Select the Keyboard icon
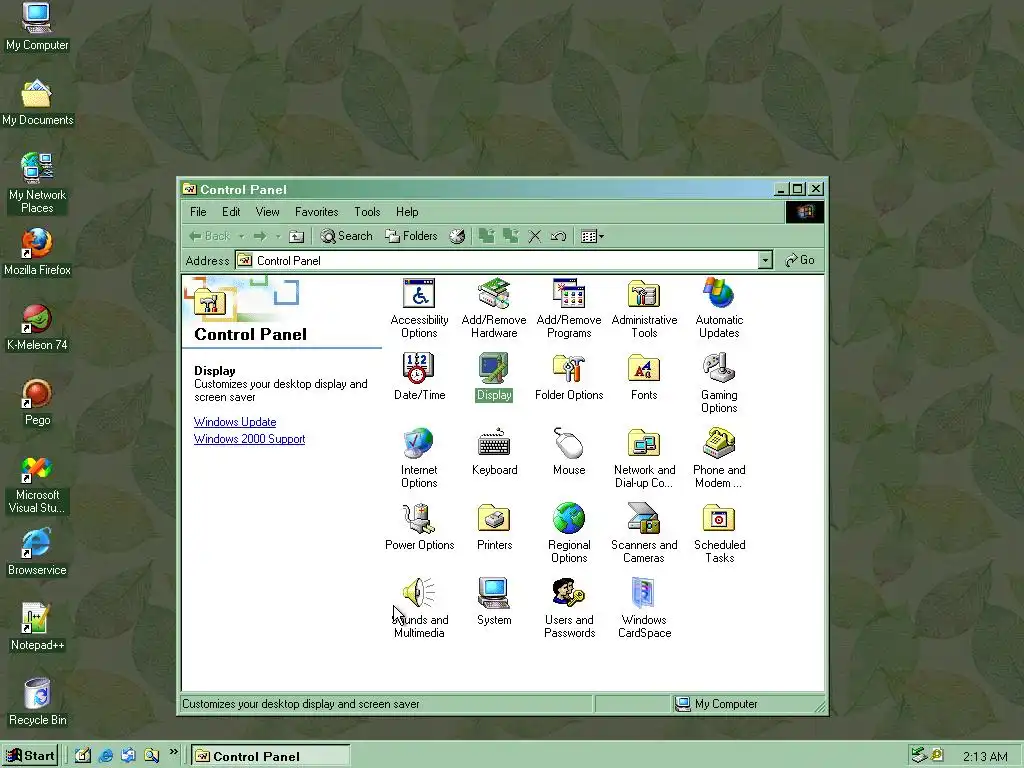The width and height of the screenshot is (1024, 768). (x=494, y=451)
